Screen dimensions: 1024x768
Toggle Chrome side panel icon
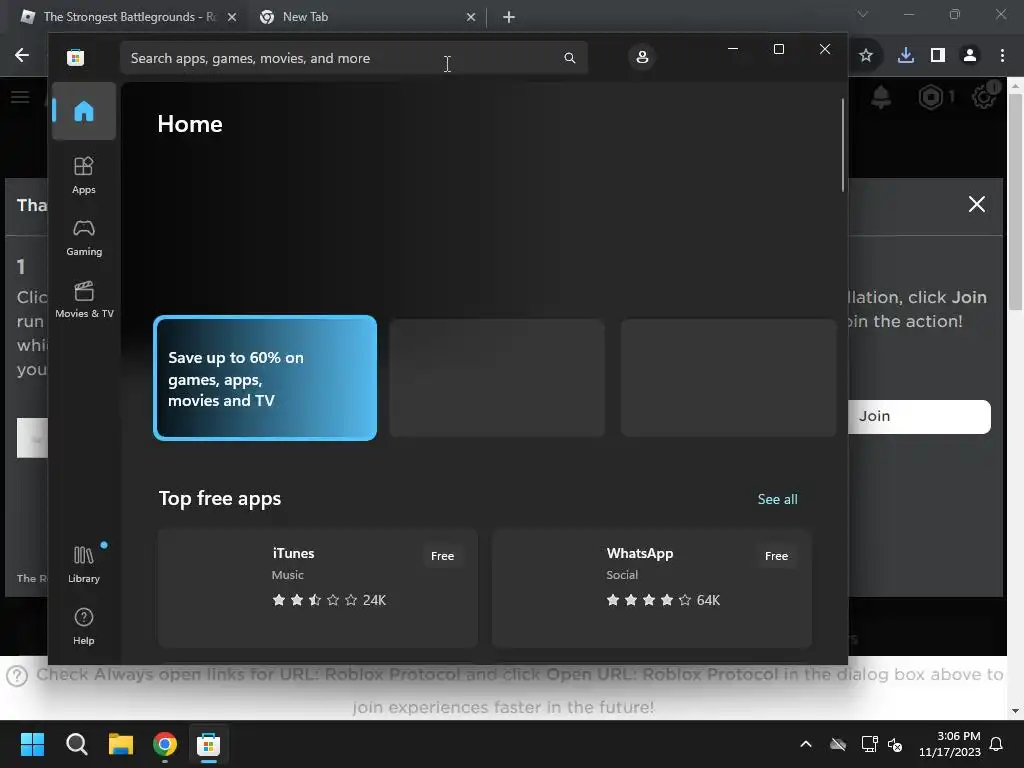point(938,56)
